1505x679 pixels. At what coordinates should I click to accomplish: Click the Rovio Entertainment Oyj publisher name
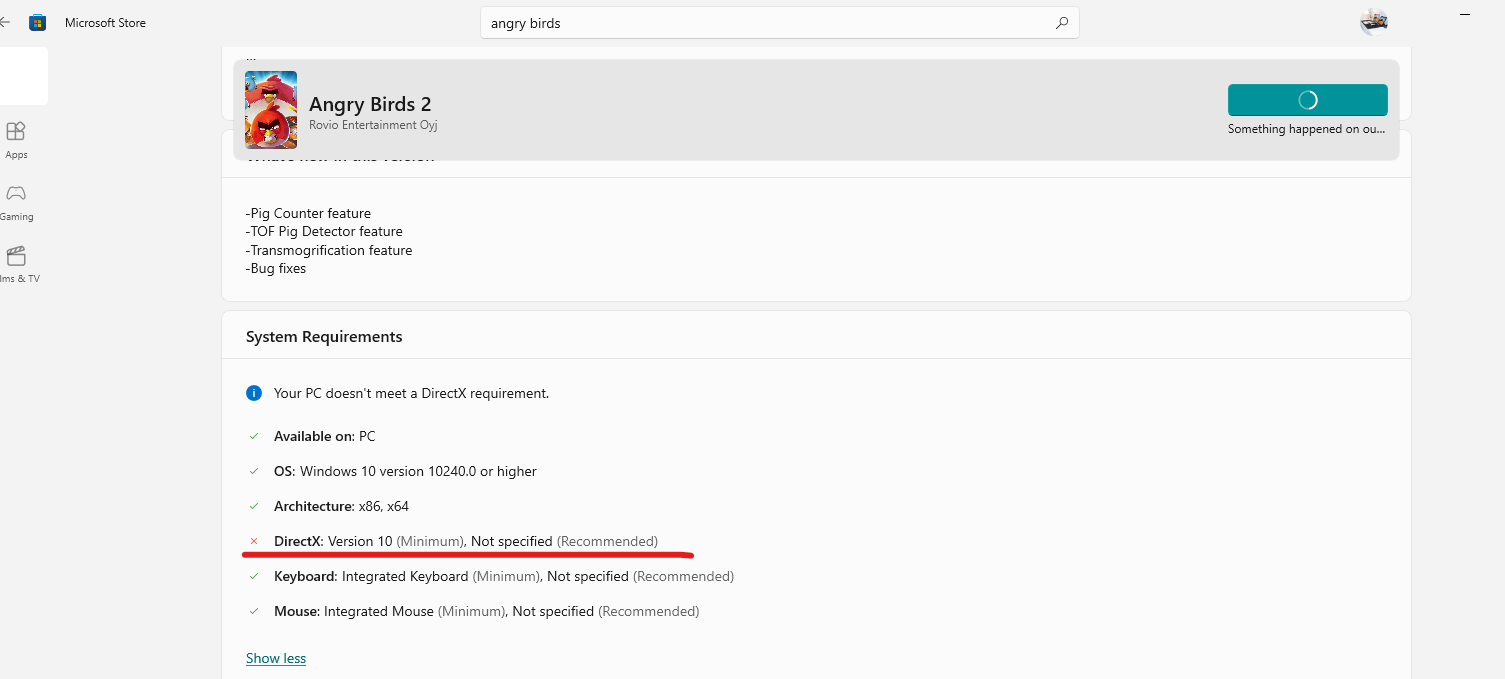tap(373, 125)
